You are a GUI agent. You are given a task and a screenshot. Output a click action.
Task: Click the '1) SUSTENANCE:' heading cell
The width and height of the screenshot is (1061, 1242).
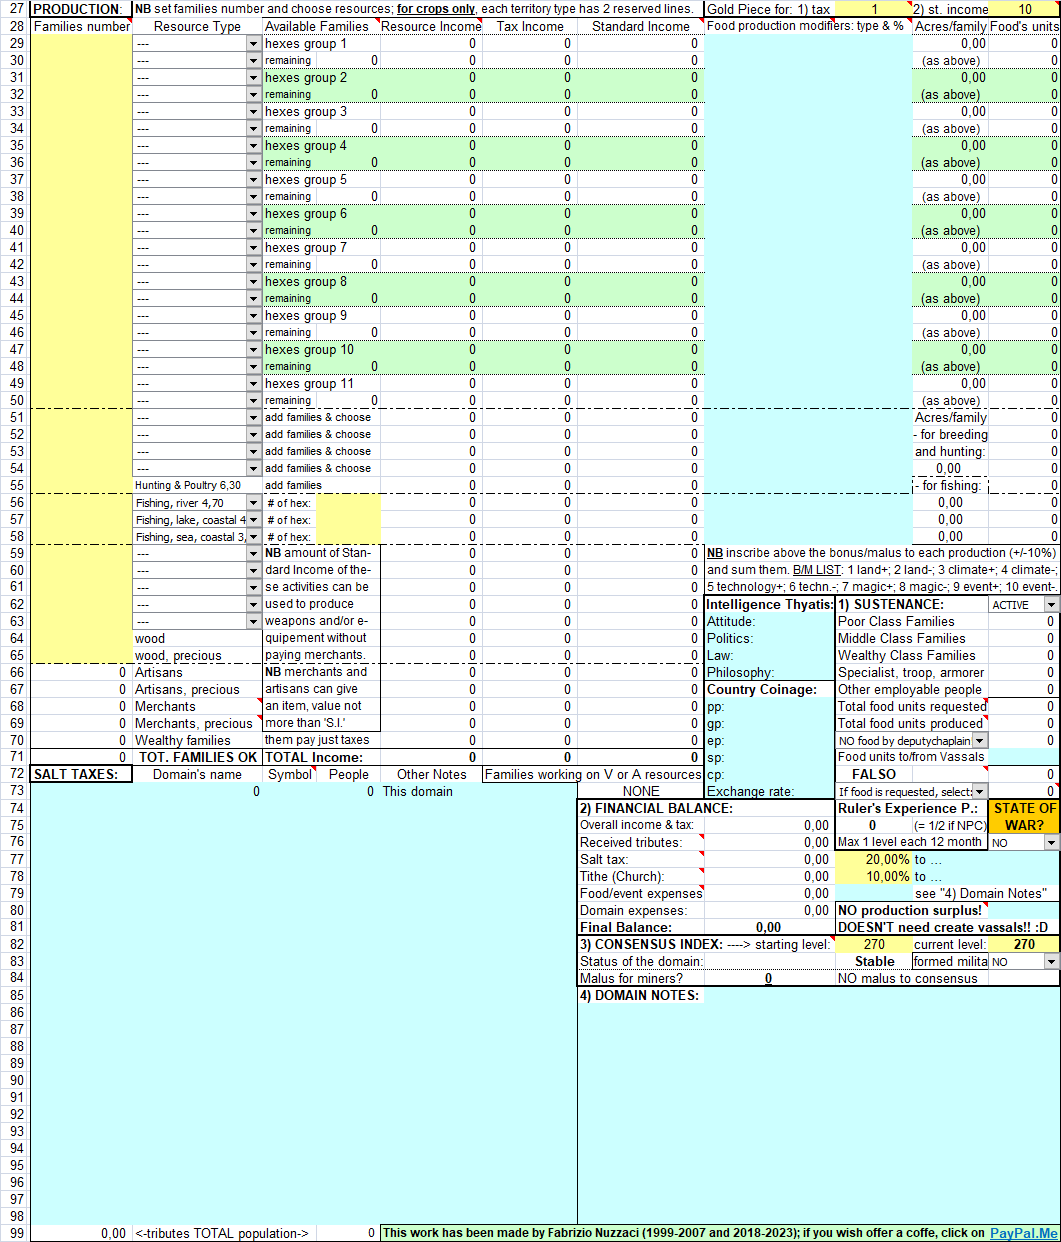tap(911, 605)
